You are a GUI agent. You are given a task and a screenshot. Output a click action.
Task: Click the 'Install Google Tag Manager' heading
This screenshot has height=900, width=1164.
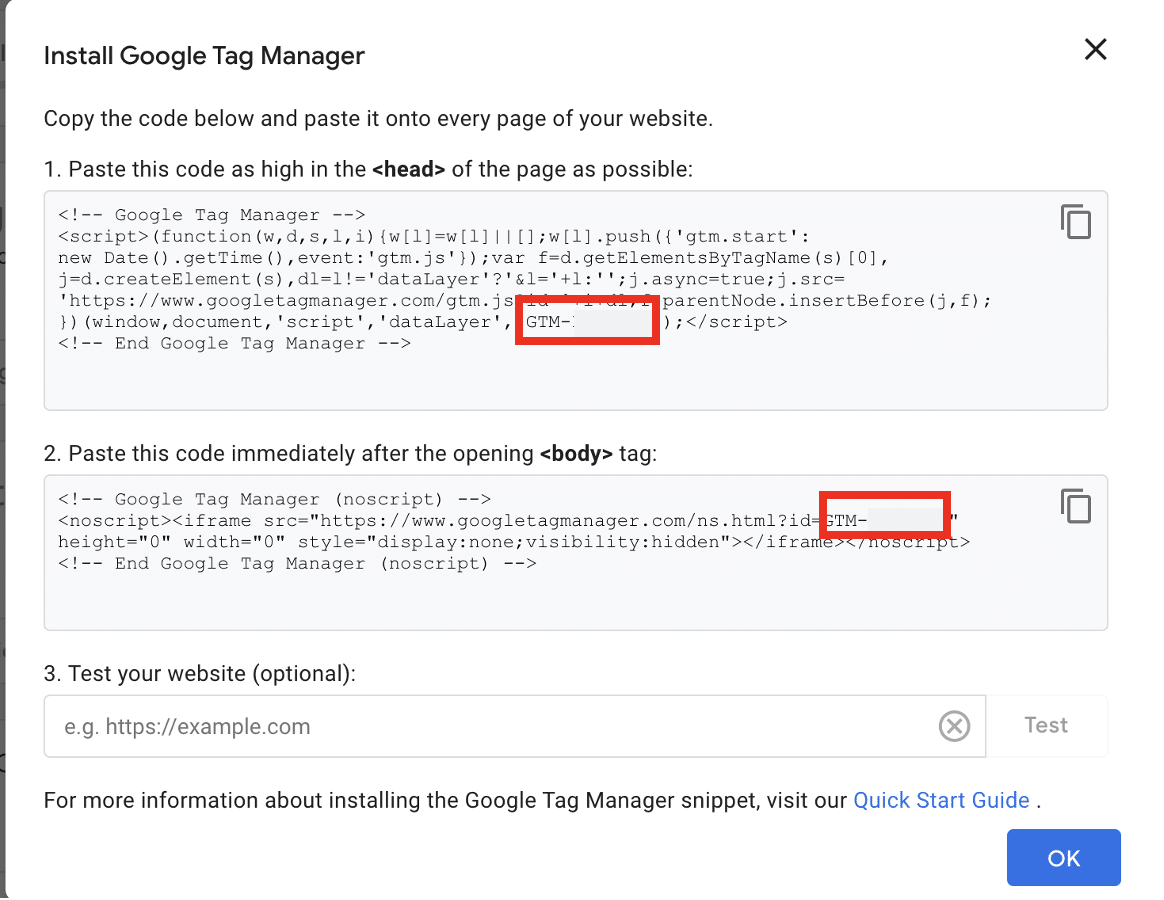(x=204, y=56)
